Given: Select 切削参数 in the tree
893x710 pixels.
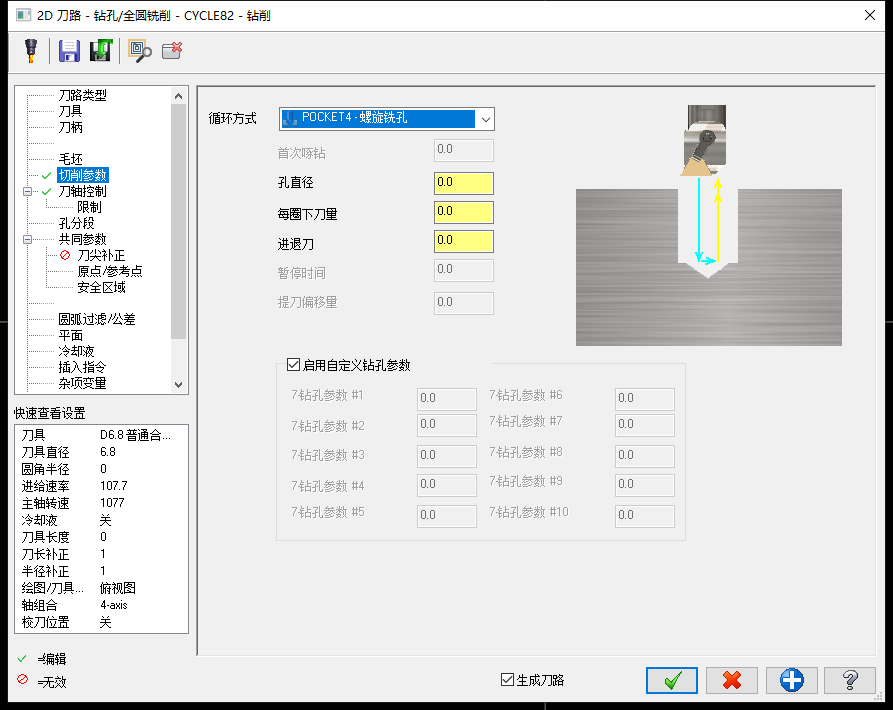Looking at the screenshot, I should (x=83, y=175).
